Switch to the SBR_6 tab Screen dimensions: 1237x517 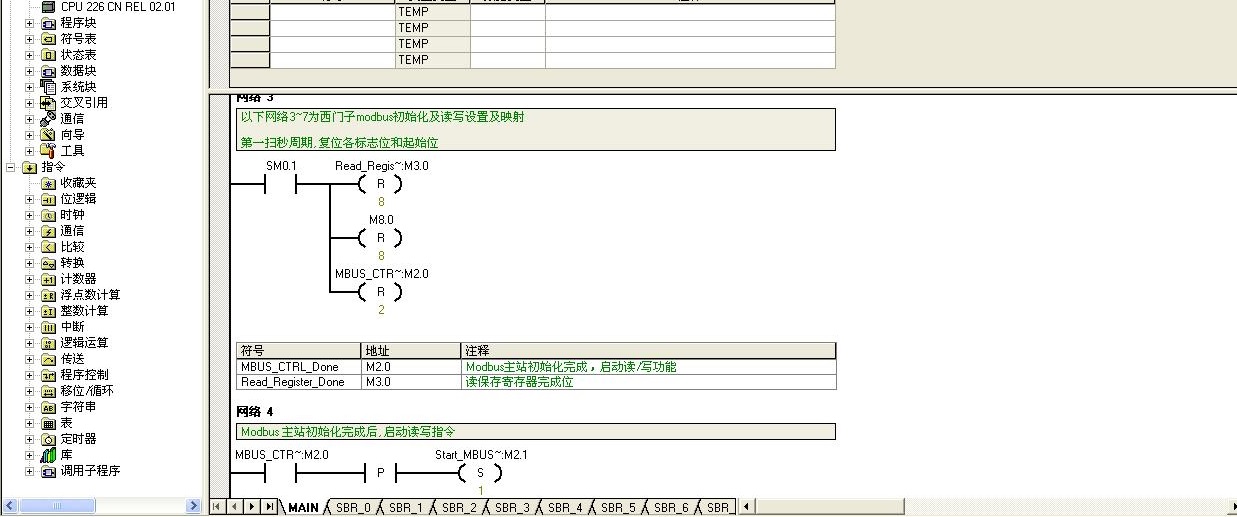670,507
